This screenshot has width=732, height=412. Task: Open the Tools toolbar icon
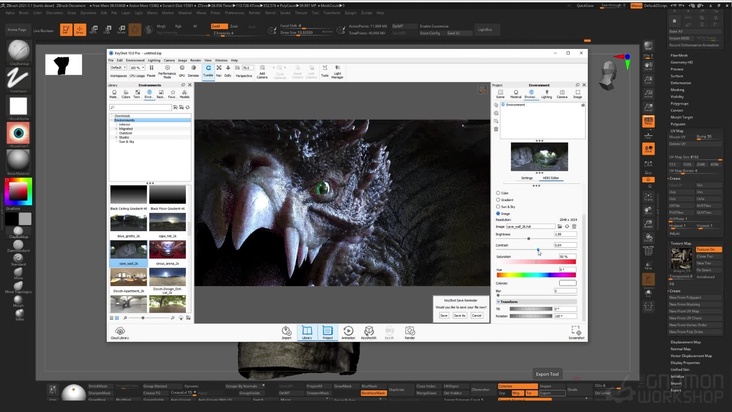click(325, 71)
